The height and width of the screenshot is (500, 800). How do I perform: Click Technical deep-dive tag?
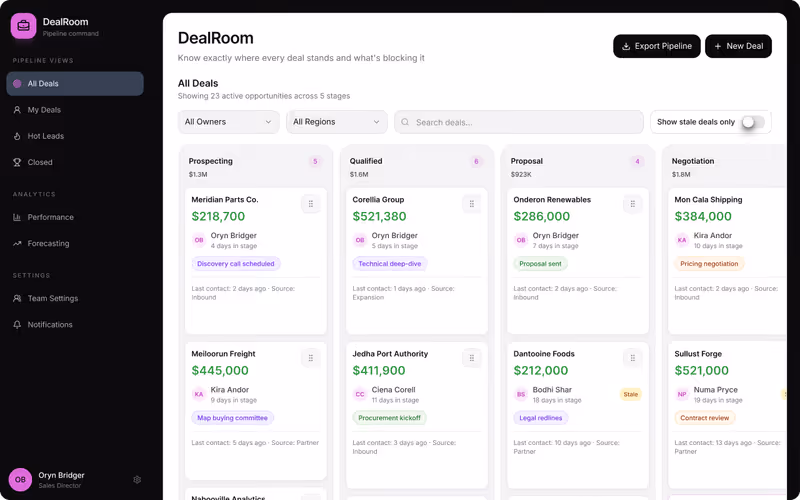(390, 264)
